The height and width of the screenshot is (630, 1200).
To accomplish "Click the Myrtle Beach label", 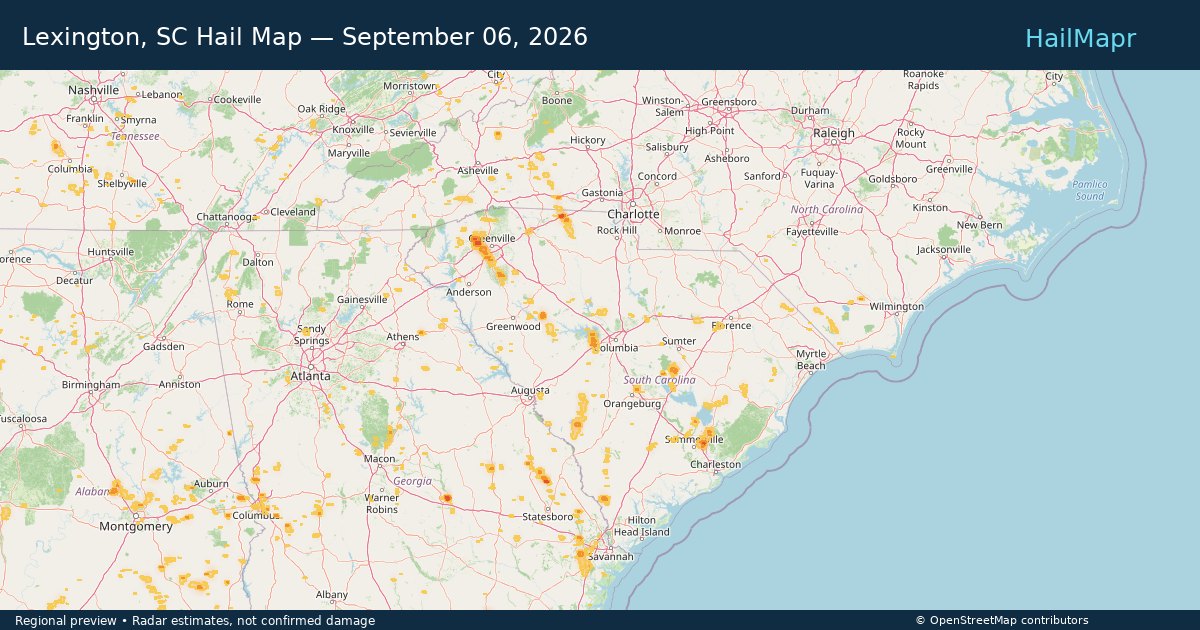I will coord(811,360).
